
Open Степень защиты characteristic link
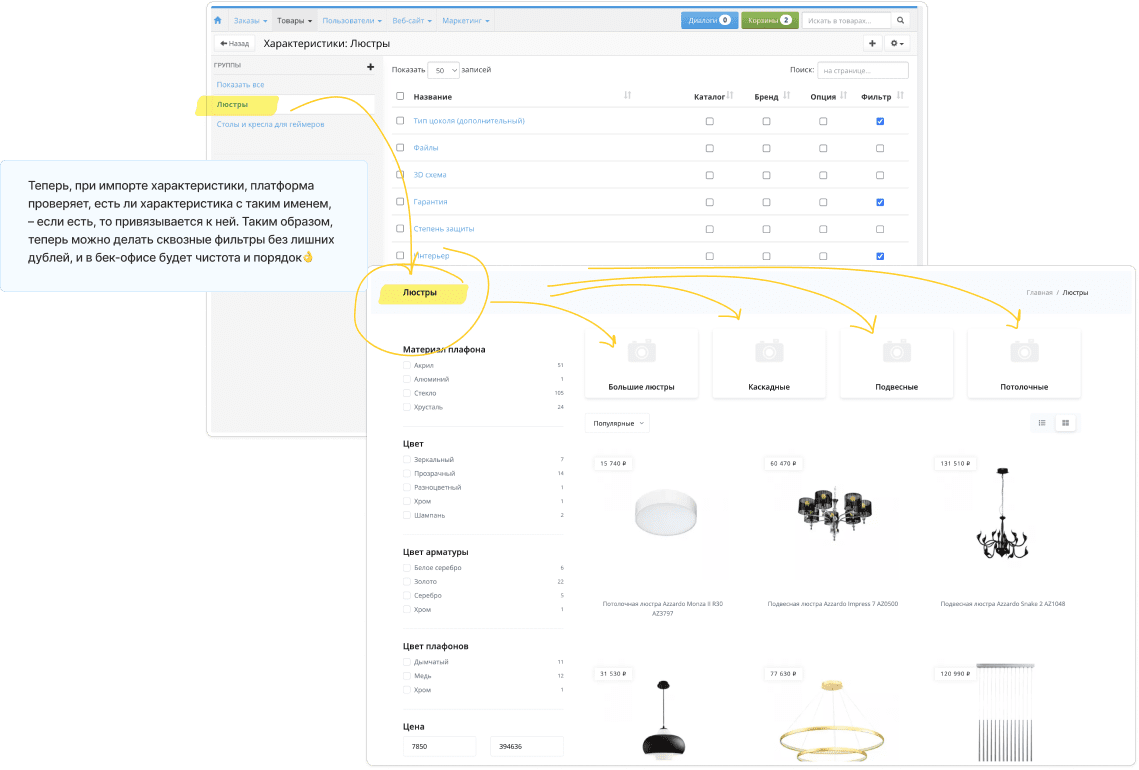tap(444, 229)
